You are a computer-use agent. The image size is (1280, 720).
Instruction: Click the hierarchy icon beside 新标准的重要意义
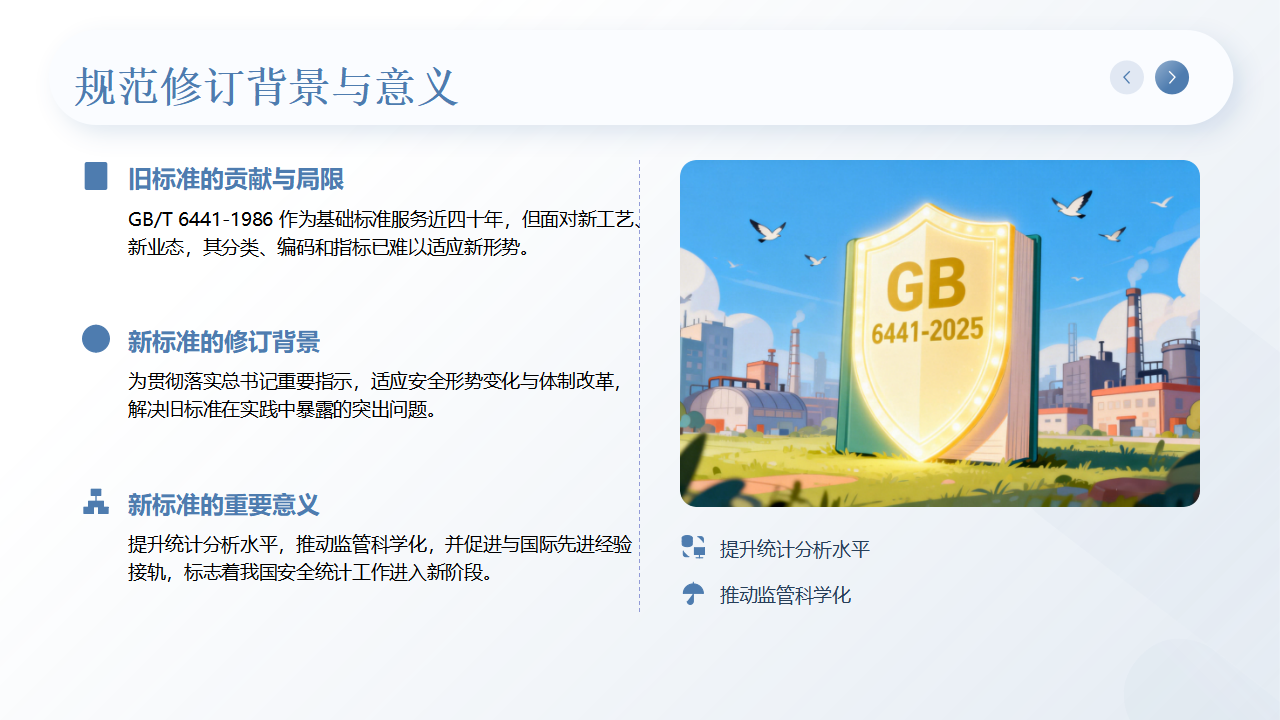point(96,502)
